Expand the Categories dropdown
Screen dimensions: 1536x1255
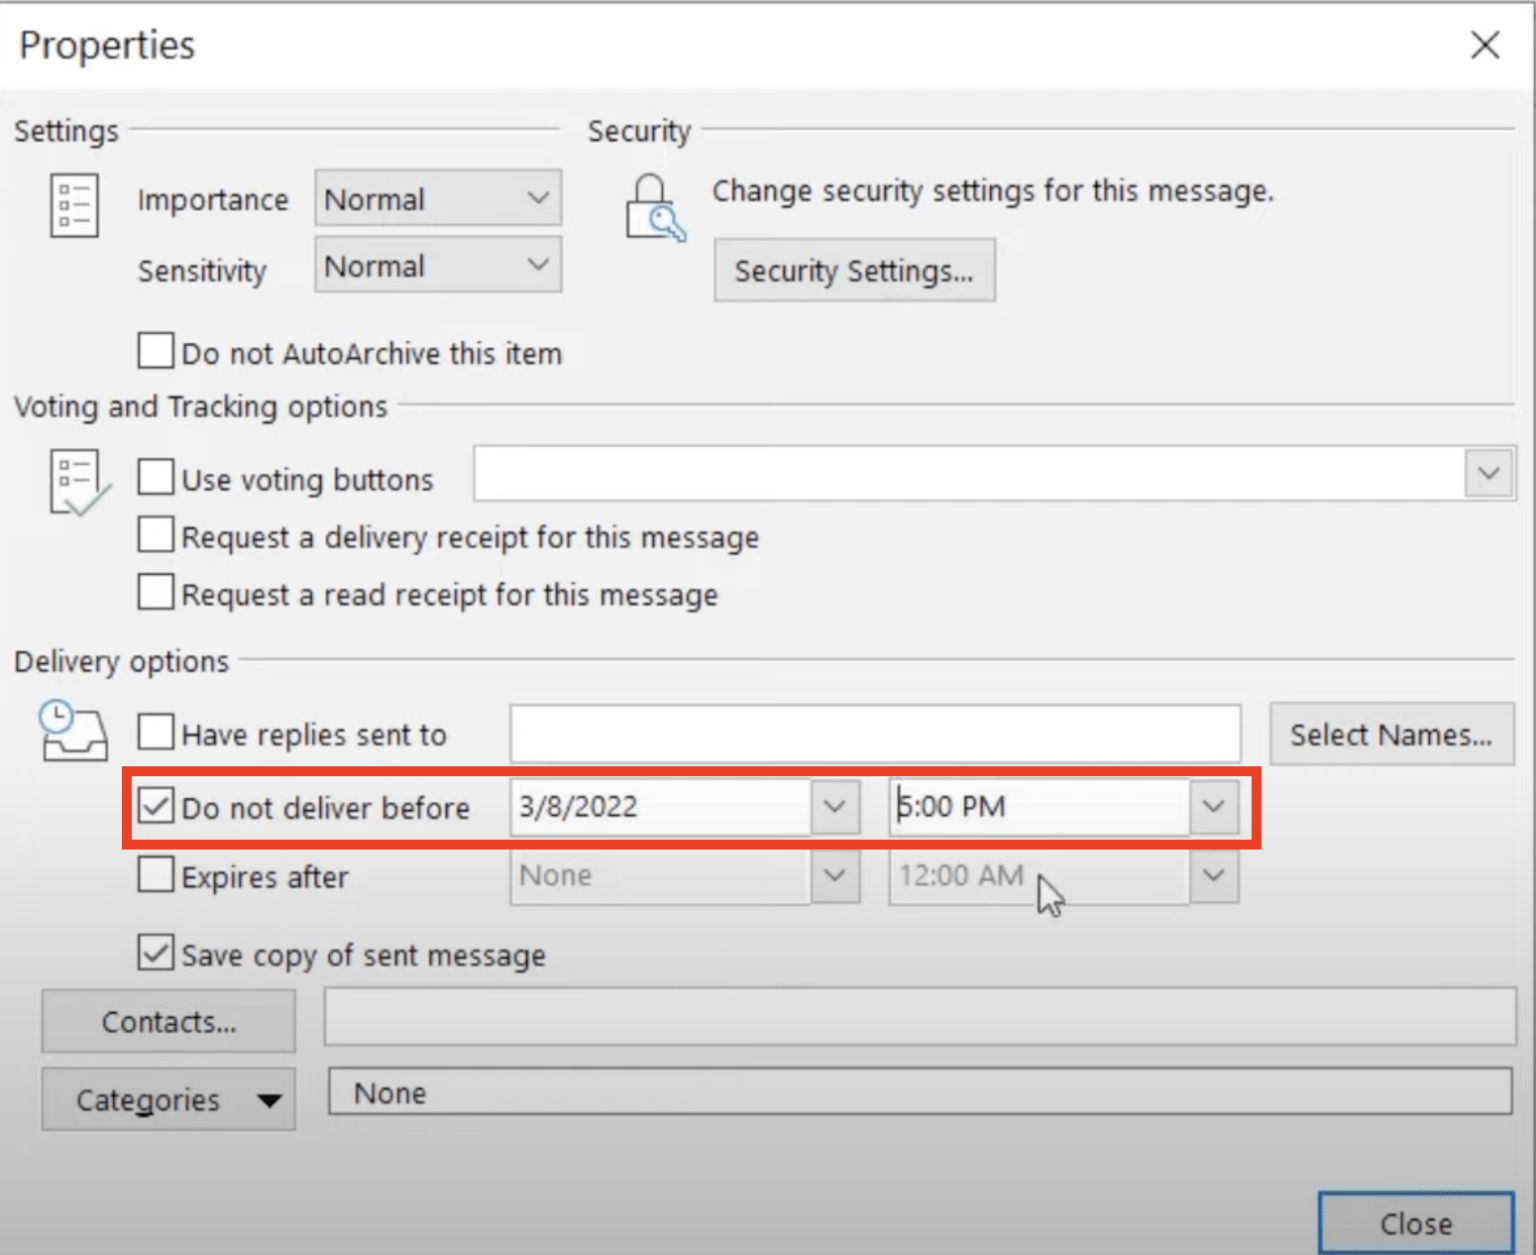pyautogui.click(x=268, y=1100)
